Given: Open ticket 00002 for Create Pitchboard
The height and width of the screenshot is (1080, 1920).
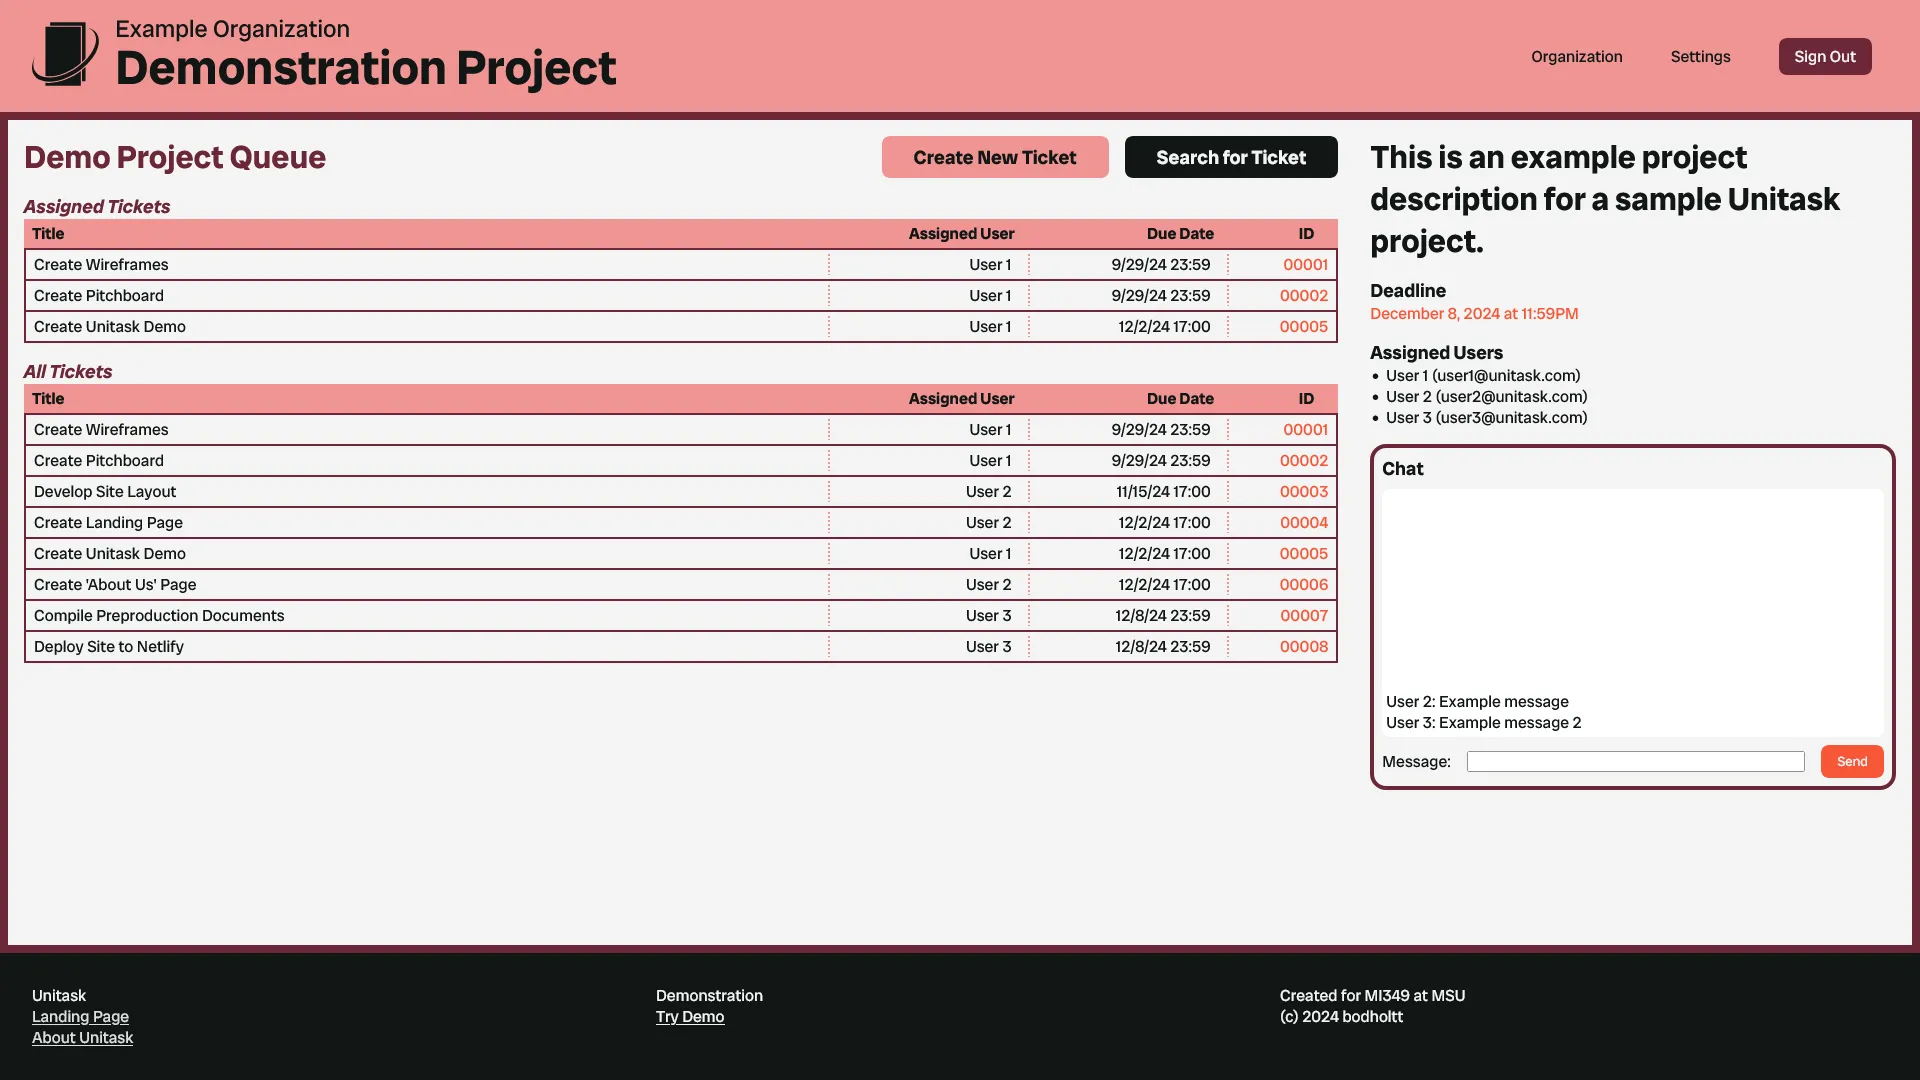Looking at the screenshot, I should [1303, 460].
